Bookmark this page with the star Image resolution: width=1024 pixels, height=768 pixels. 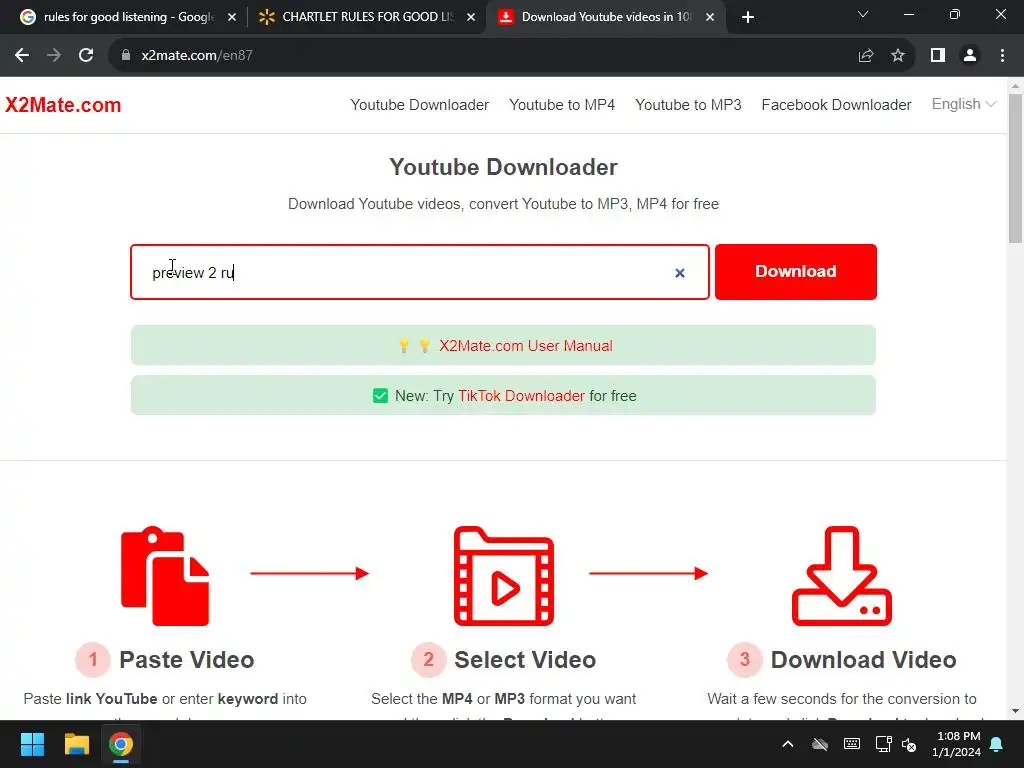pyautogui.click(x=898, y=56)
